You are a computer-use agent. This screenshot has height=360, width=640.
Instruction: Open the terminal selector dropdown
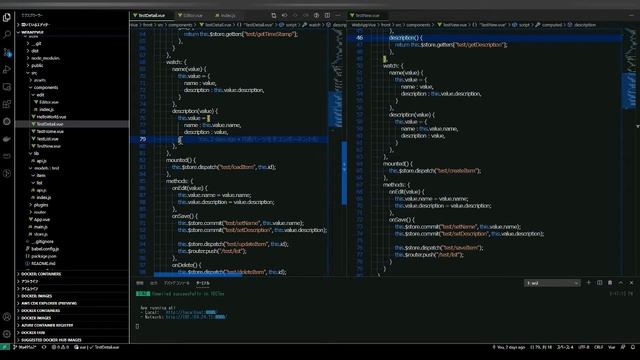pos(552,283)
